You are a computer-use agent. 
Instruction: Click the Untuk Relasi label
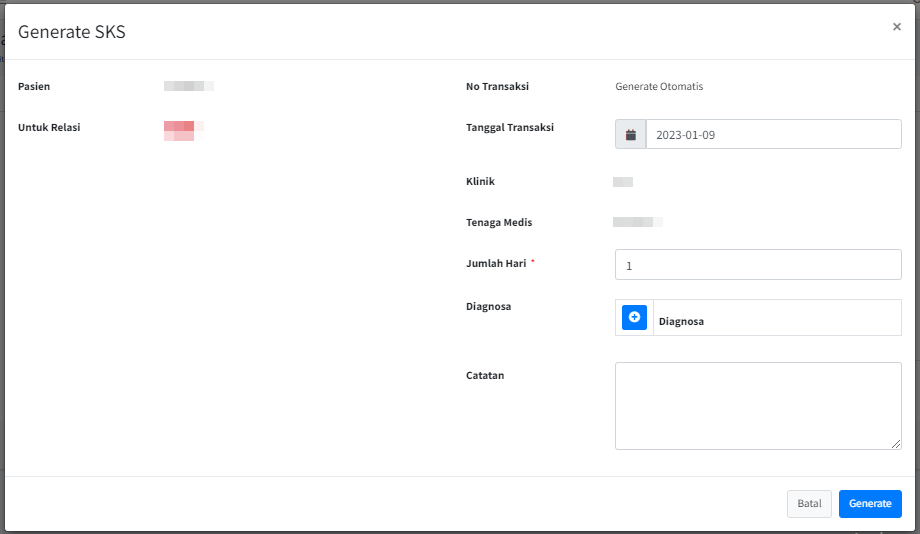point(49,128)
